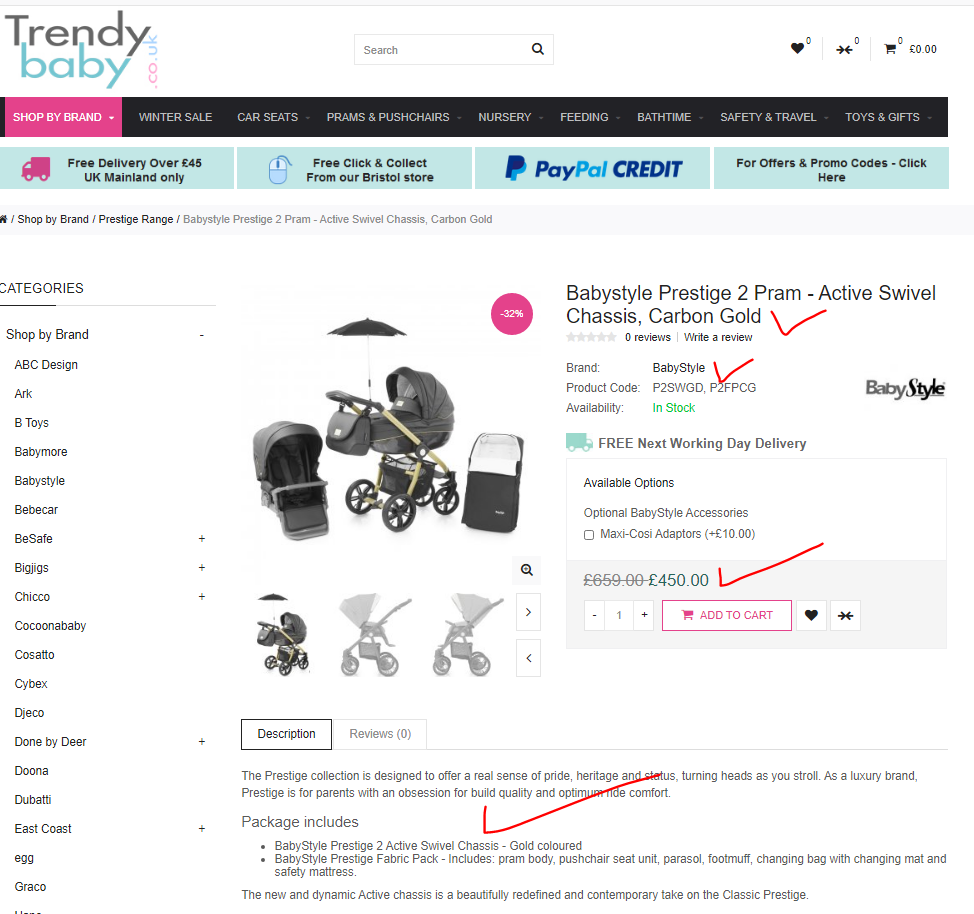This screenshot has width=974, height=914.
Task: Add product to wishlist heart button
Action: pos(811,615)
